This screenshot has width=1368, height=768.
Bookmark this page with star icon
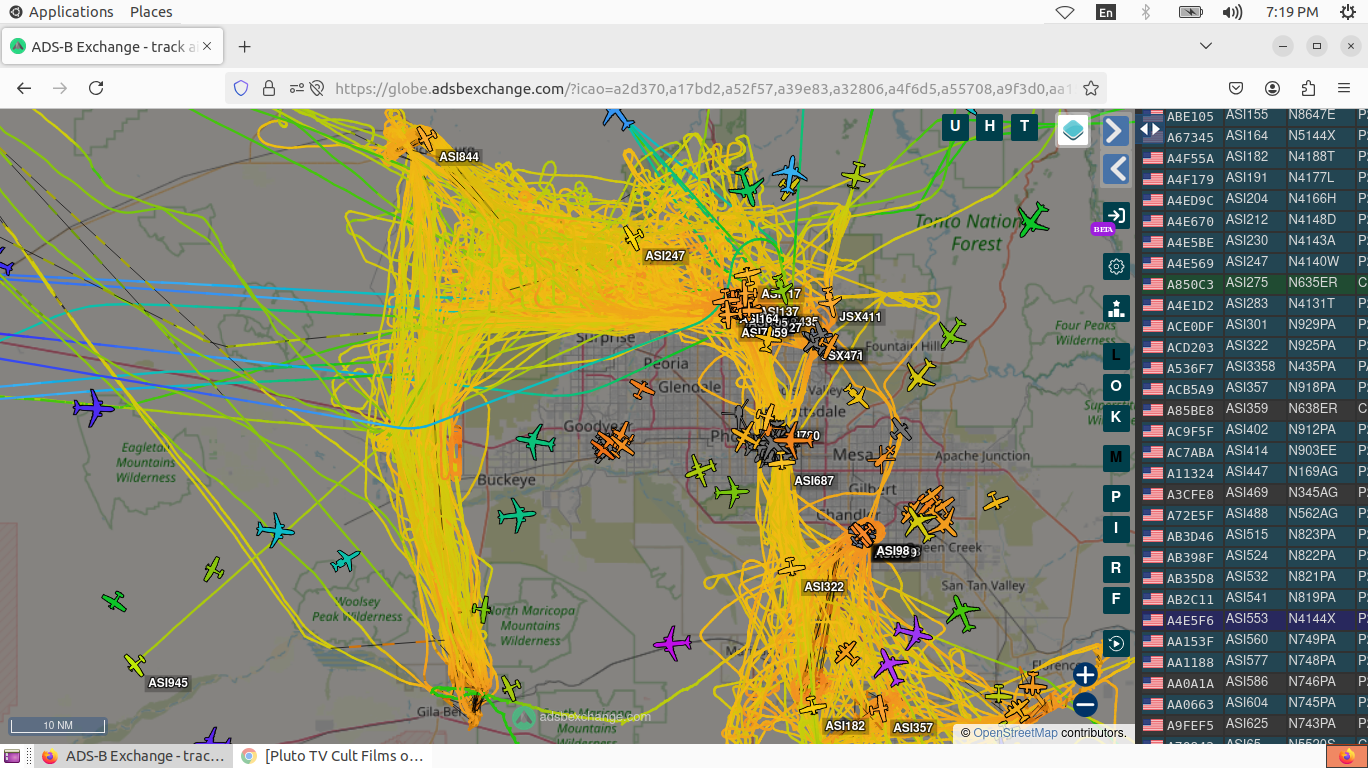(x=1091, y=88)
